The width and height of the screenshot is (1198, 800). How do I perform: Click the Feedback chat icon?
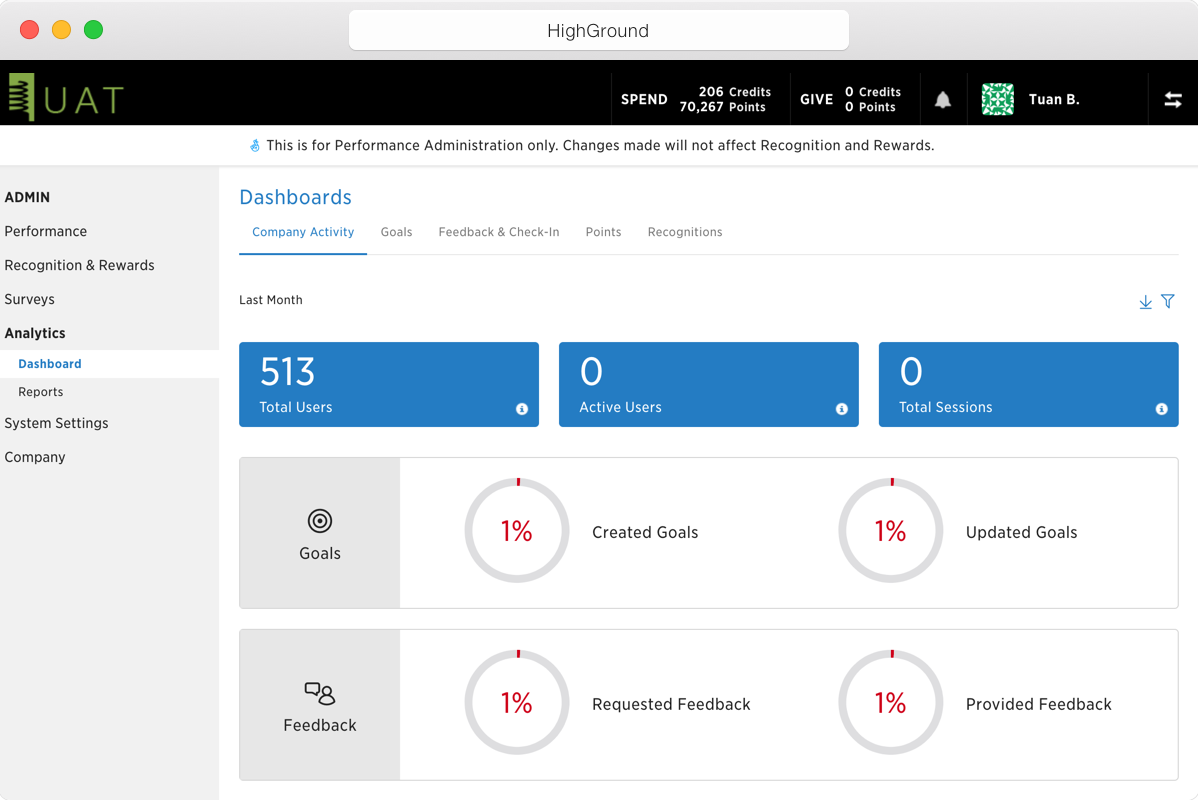coord(320,693)
